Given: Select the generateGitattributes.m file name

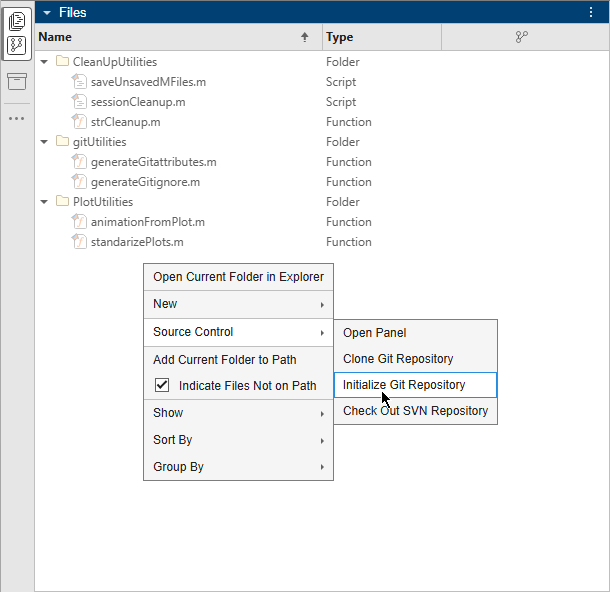Looking at the screenshot, I should point(154,162).
